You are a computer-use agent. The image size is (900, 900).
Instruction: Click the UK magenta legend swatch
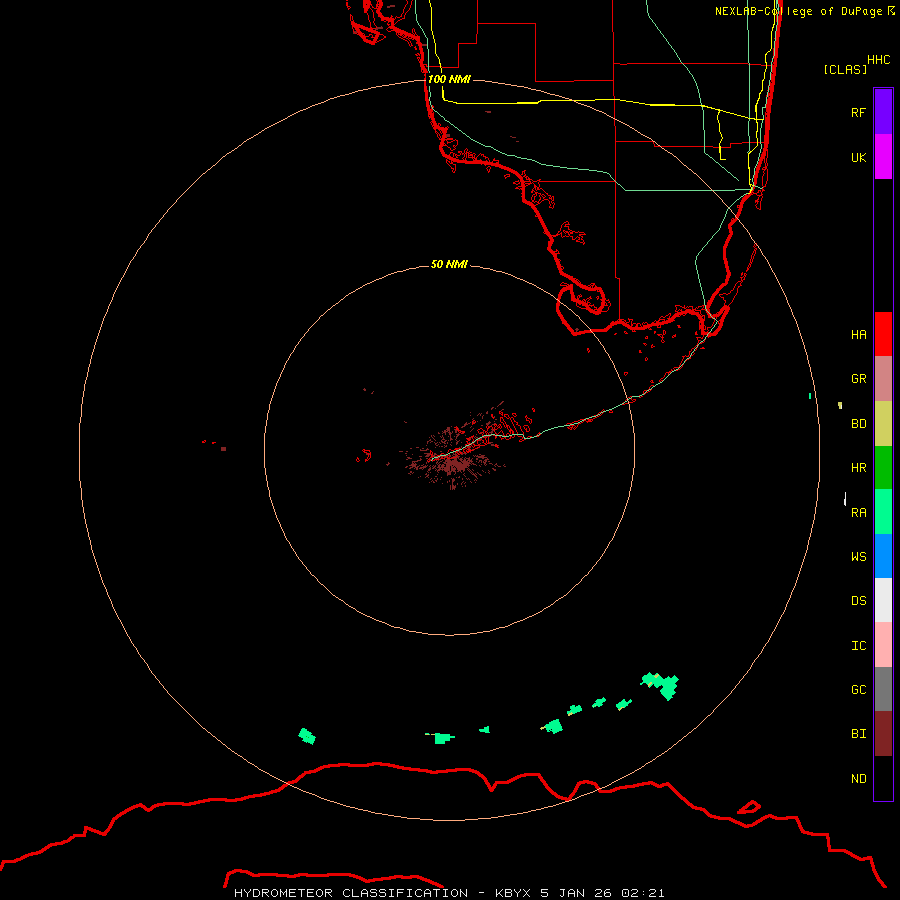pyautogui.click(x=883, y=157)
